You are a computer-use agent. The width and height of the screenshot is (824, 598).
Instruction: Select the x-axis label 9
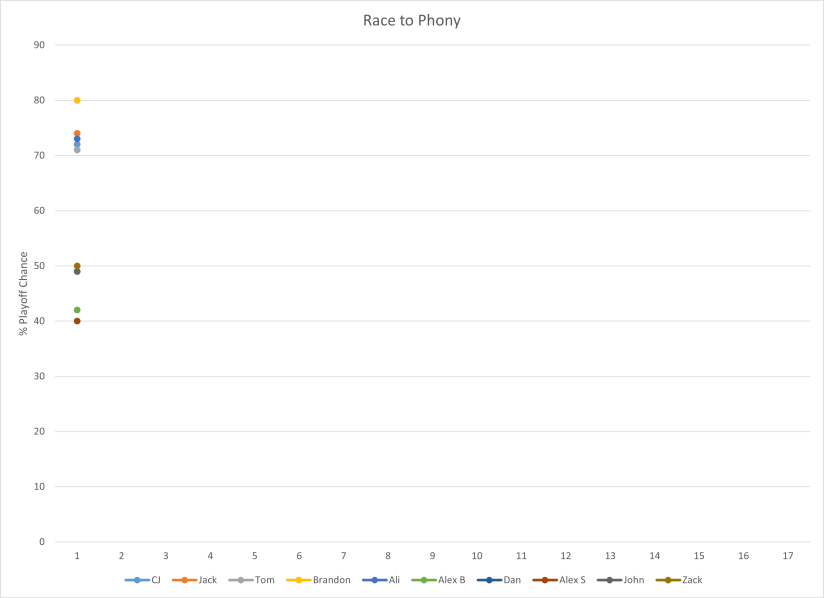(x=432, y=556)
